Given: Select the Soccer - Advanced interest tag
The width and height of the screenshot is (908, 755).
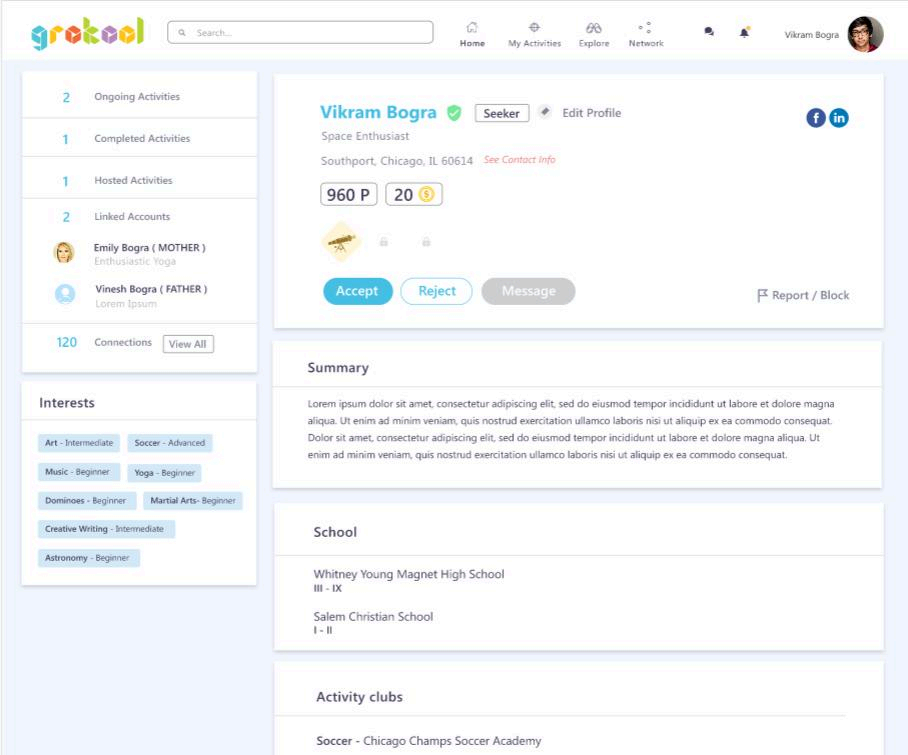Looking at the screenshot, I should pos(169,443).
